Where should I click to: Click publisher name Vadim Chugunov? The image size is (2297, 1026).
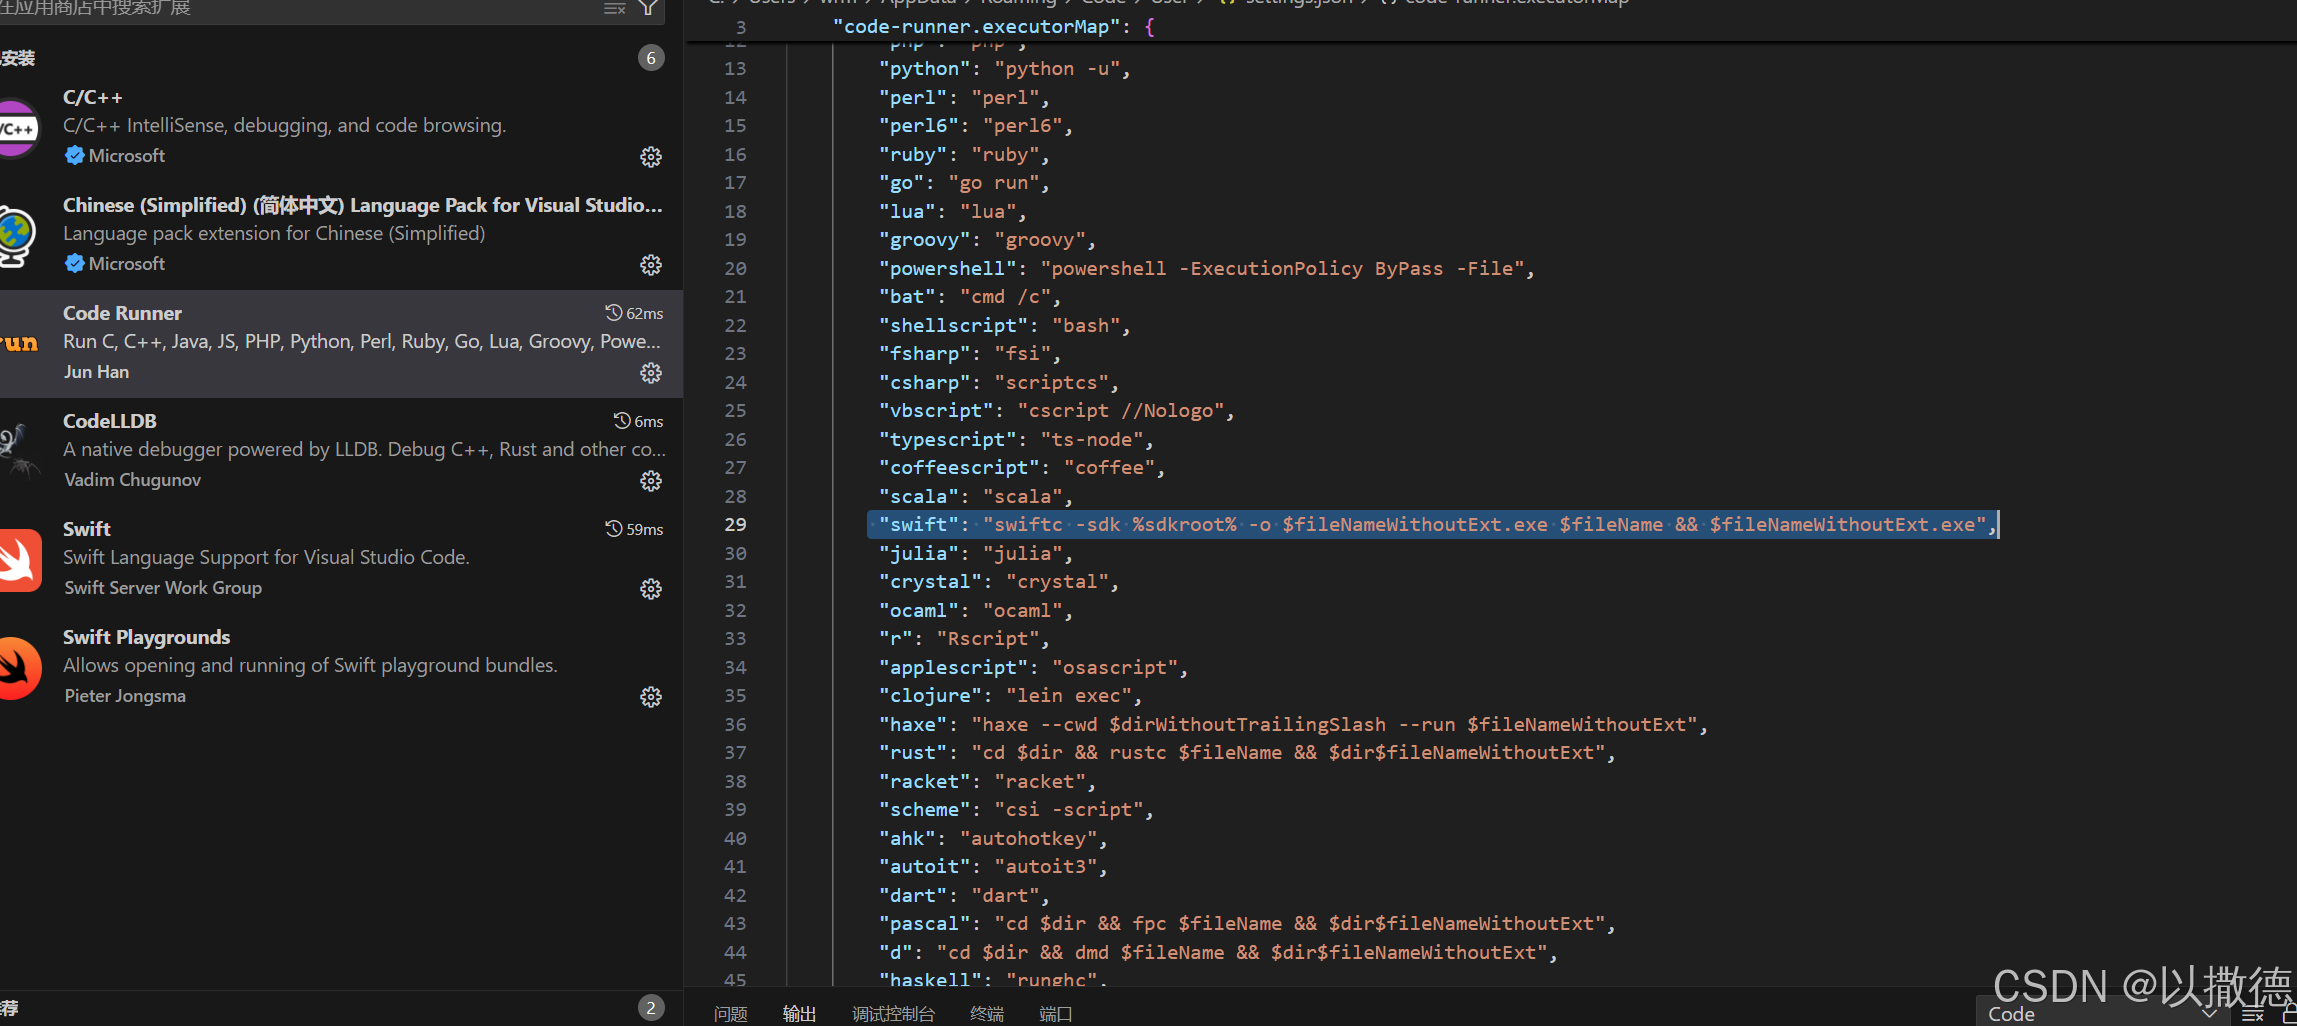click(x=133, y=480)
